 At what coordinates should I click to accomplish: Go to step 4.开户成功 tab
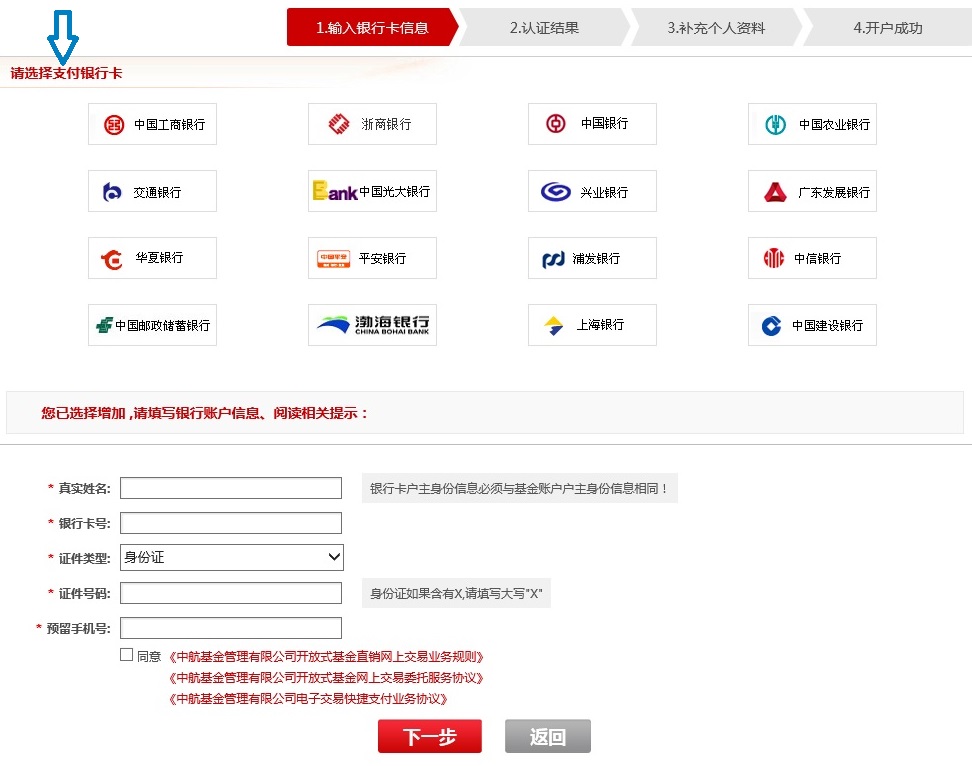tap(888, 27)
